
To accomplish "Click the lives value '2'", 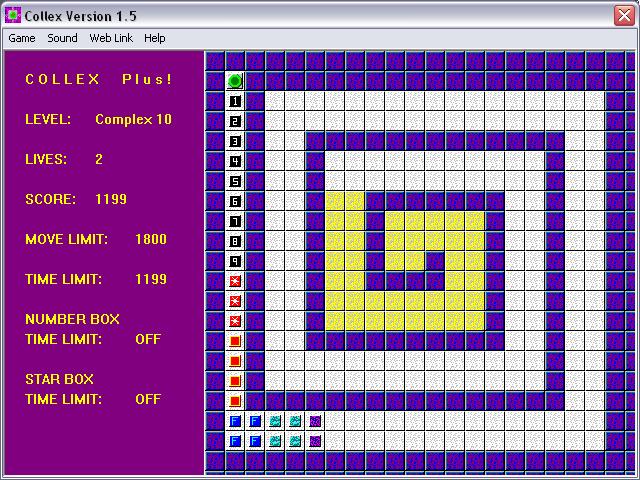I will [99, 159].
